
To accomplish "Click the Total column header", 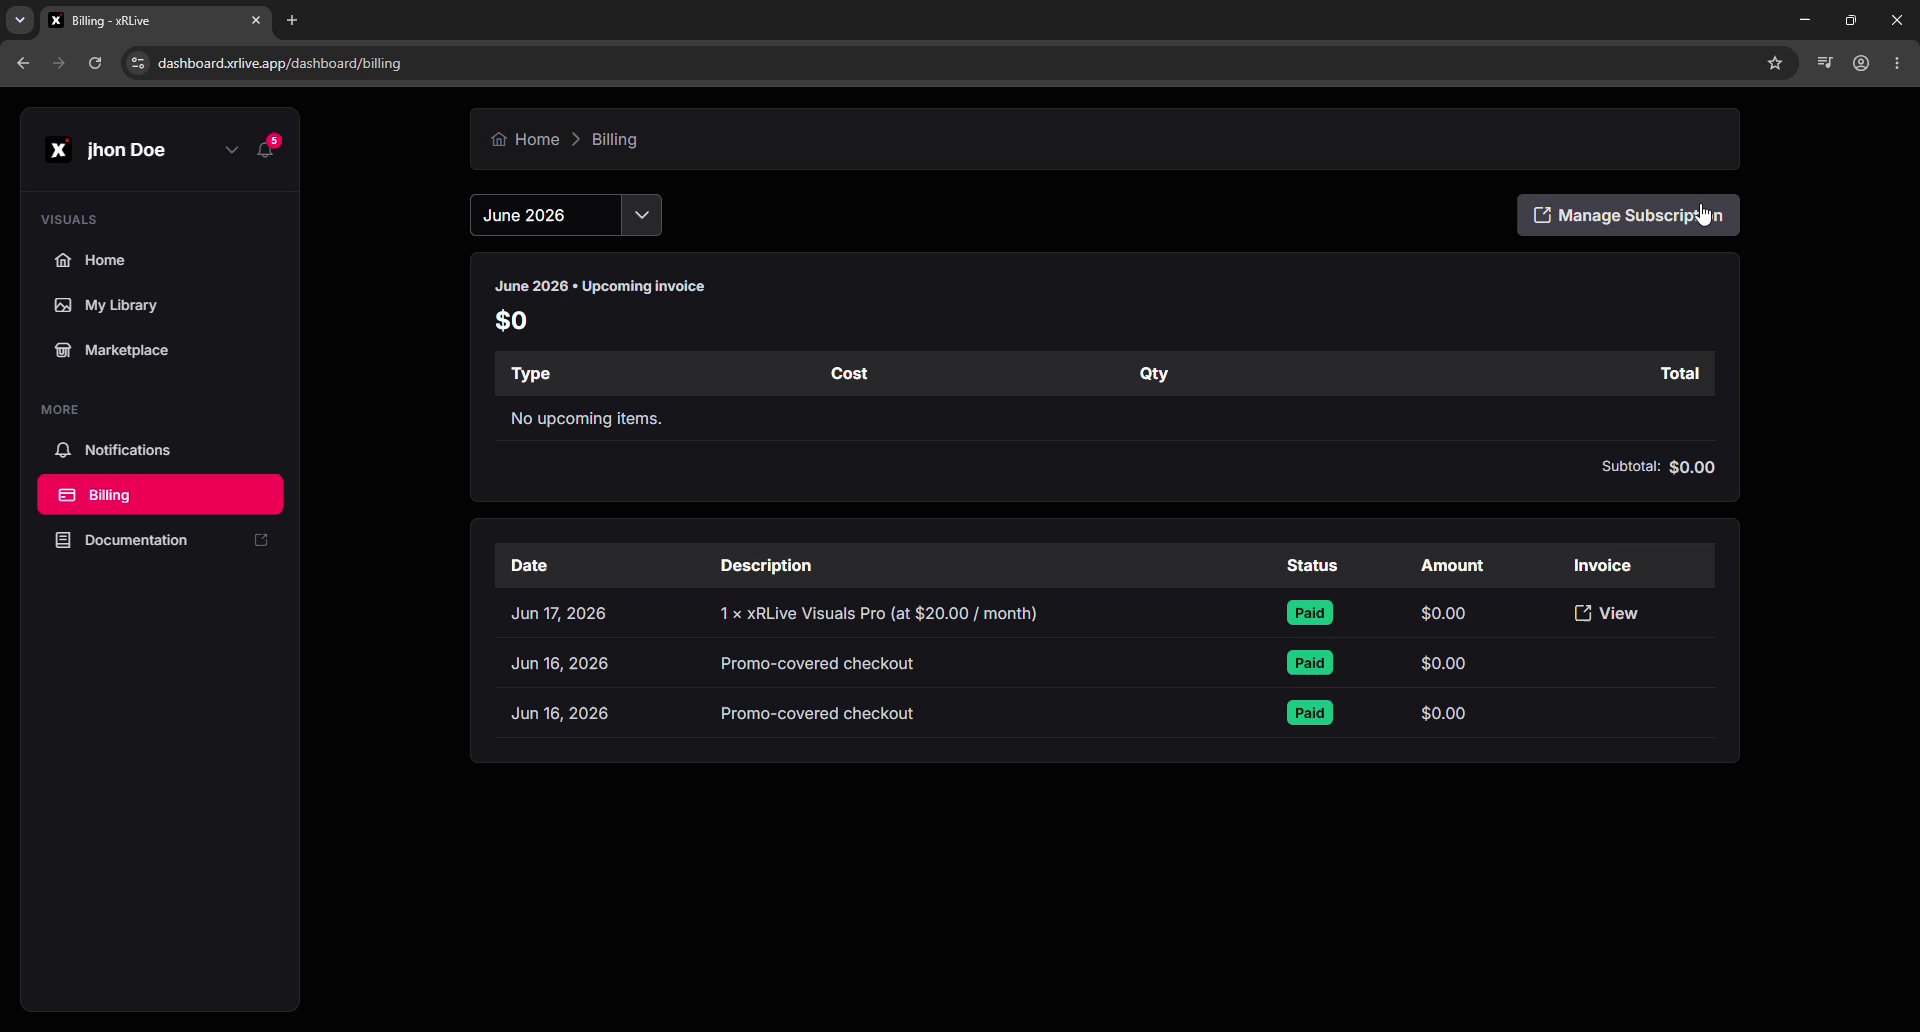I will click(1680, 373).
